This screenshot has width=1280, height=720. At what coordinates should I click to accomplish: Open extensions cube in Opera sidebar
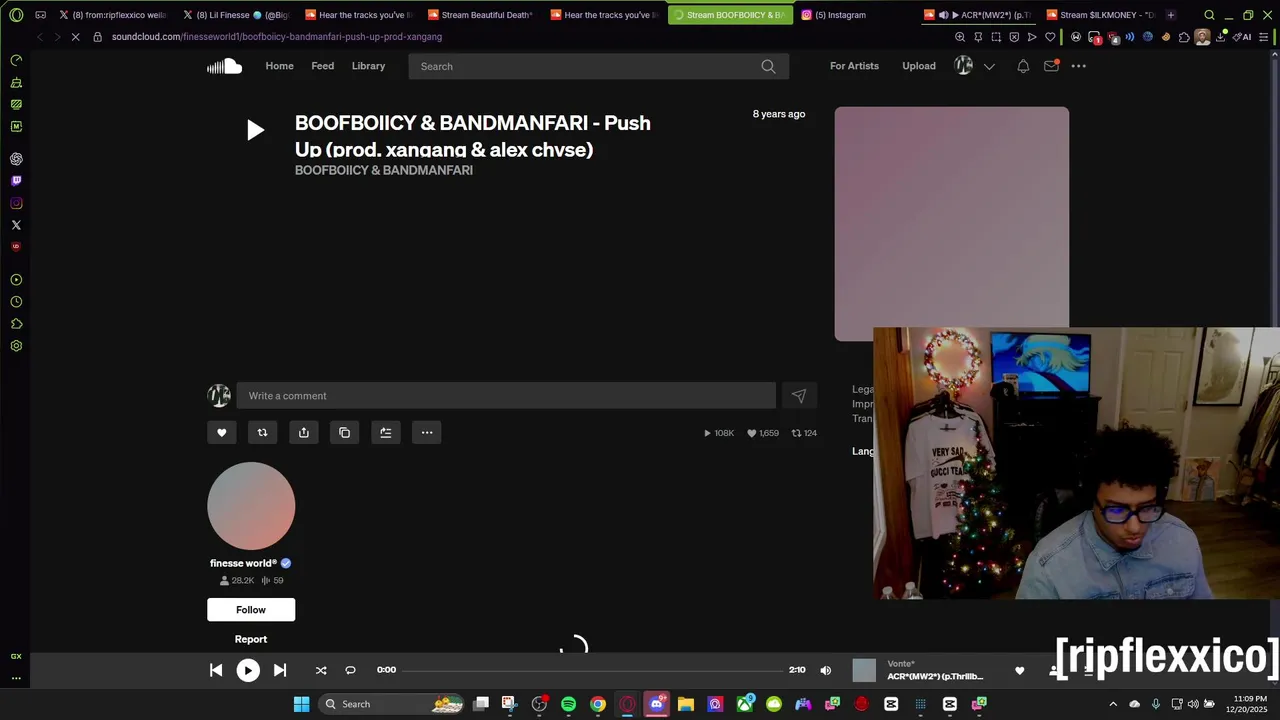[16, 324]
